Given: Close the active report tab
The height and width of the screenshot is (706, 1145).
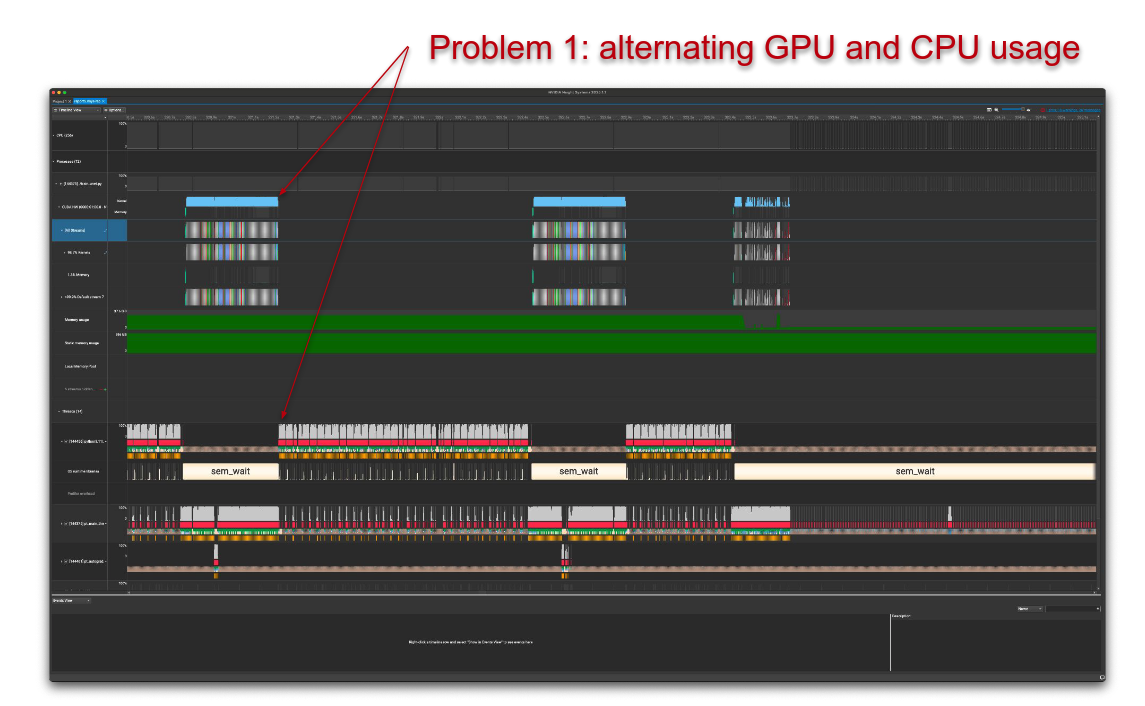Looking at the screenshot, I should click(x=103, y=101).
